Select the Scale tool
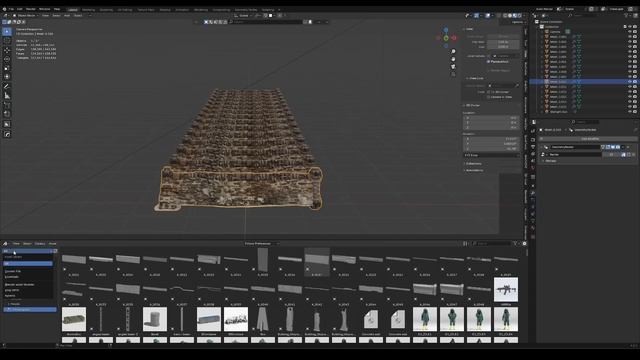This screenshot has width=640, height=360. [x=7, y=68]
